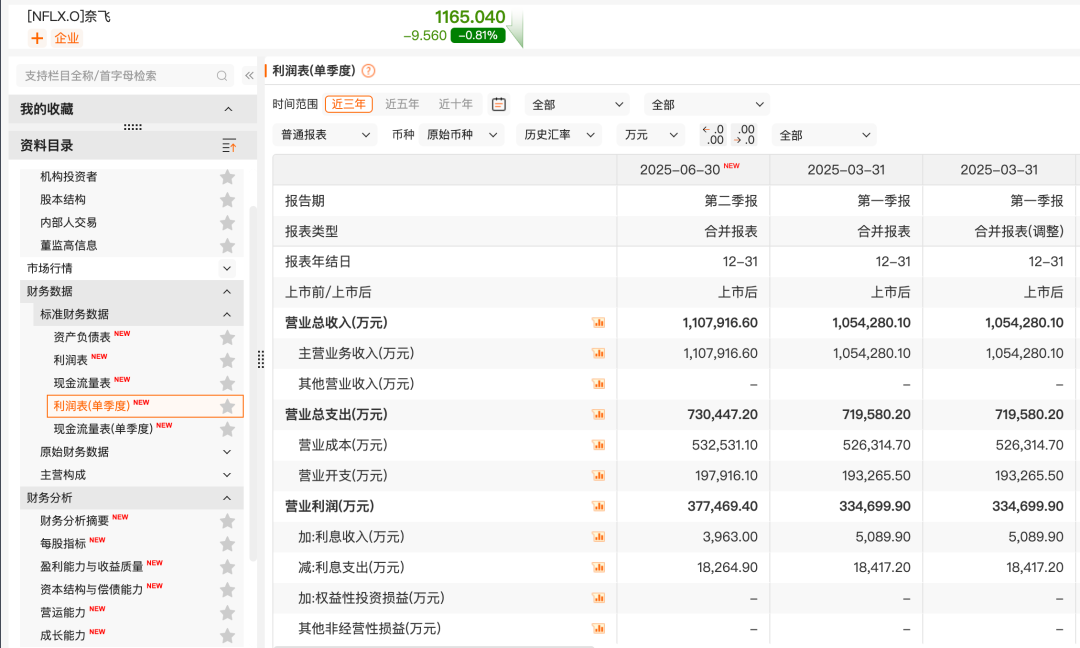Image resolution: width=1080 pixels, height=648 pixels.
Task: Collapse the sidebar with double-chevron icon
Action: [x=249, y=76]
